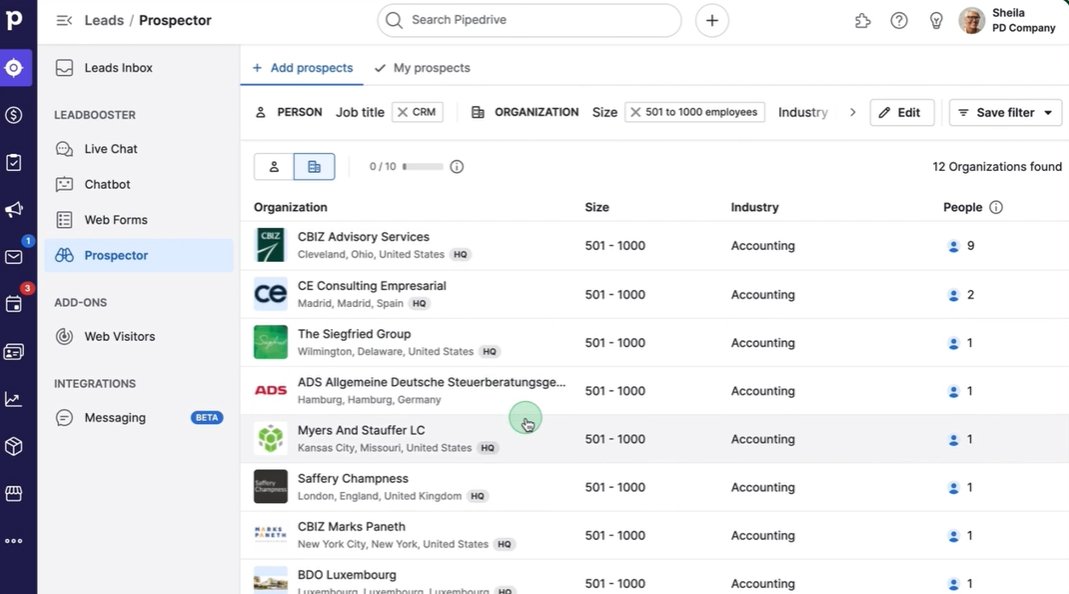Click CBIZ Advisory Services logo thumbnail
This screenshot has width=1069, height=594.
pos(271,246)
